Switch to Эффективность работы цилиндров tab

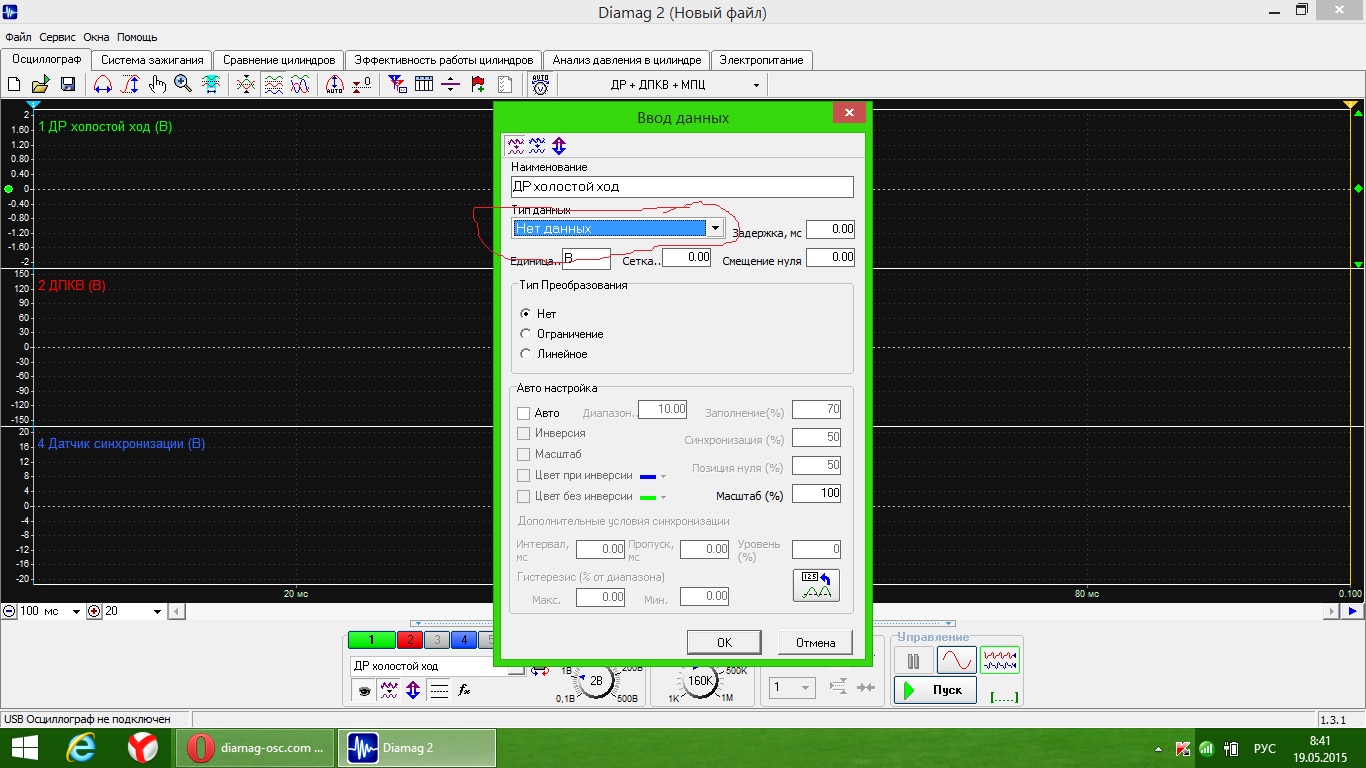coord(444,60)
